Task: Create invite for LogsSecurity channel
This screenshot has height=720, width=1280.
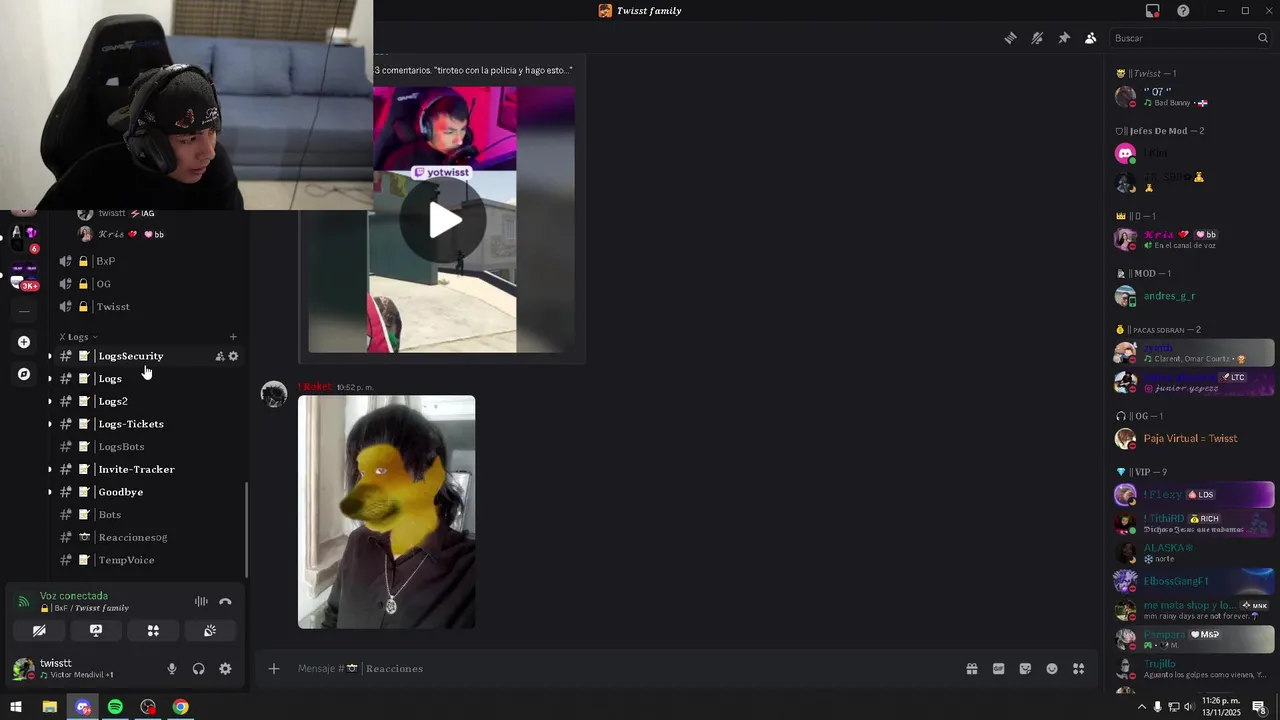Action: coord(220,356)
